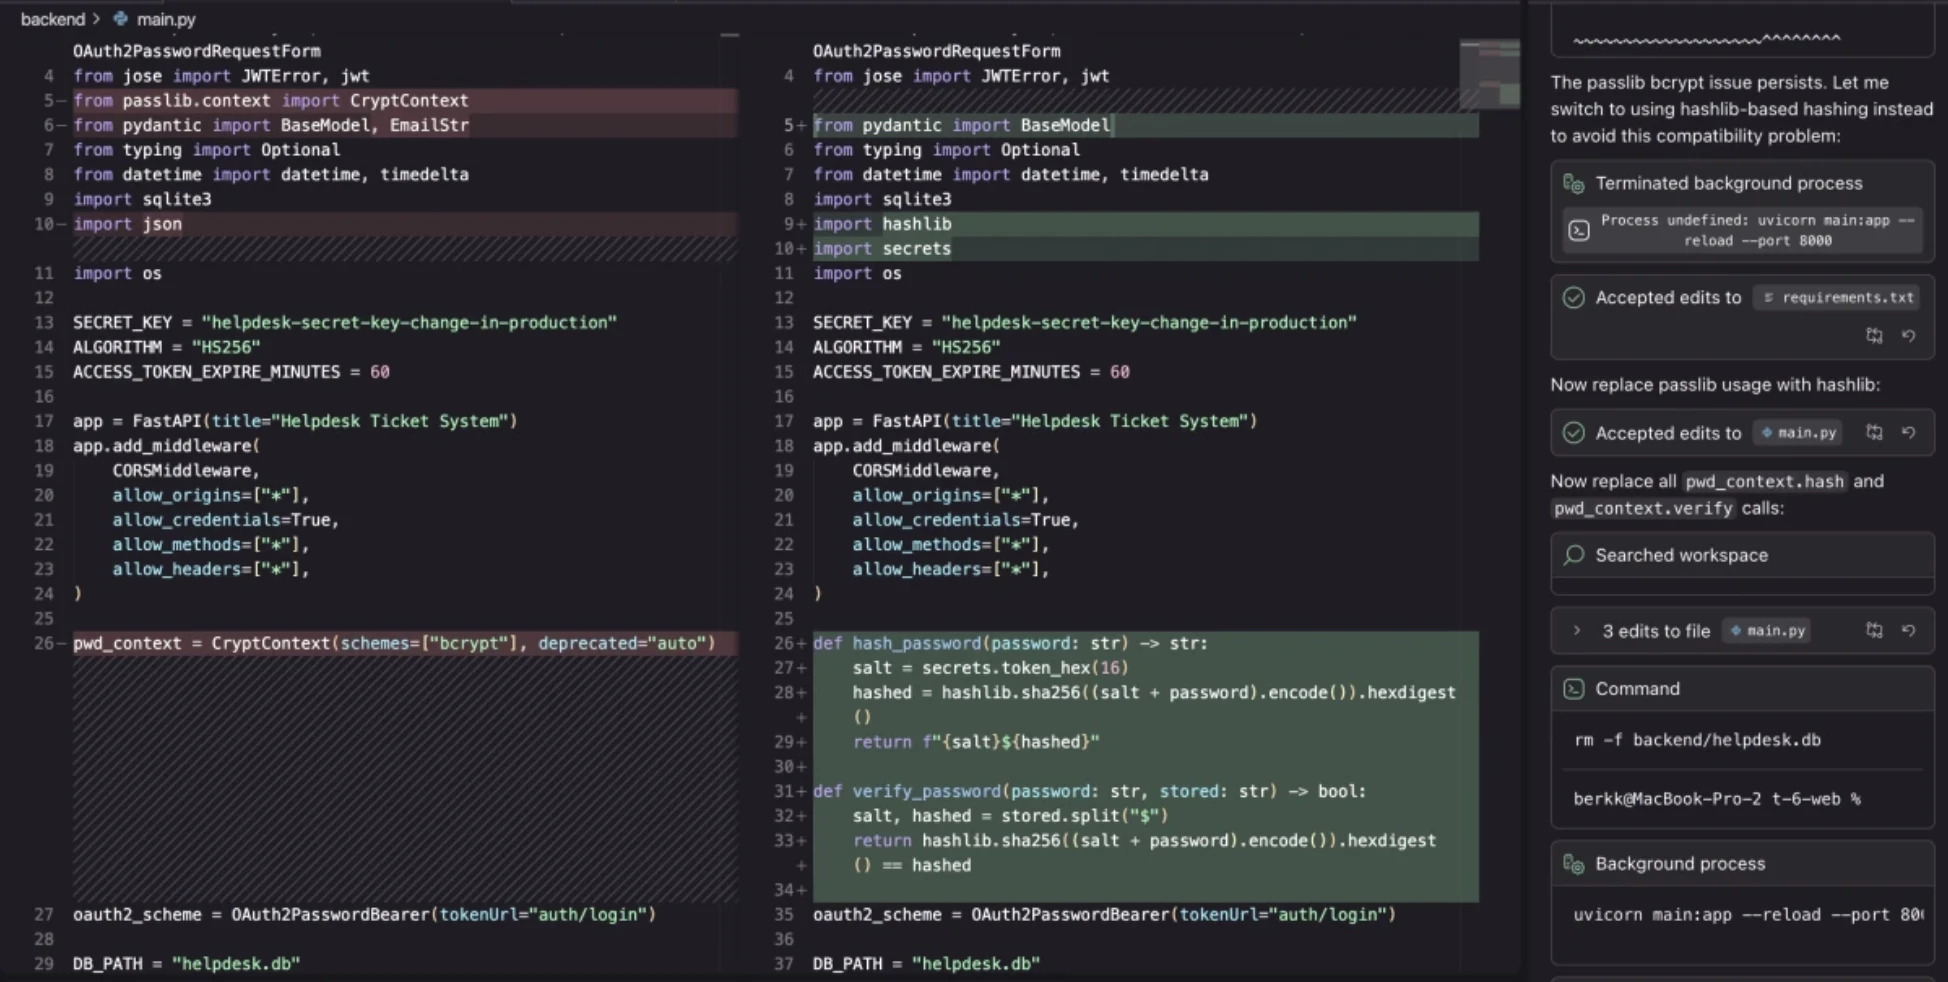1948x982 pixels.
Task: Click the undo arrow under the requirements.txt edit
Action: 1908,336
